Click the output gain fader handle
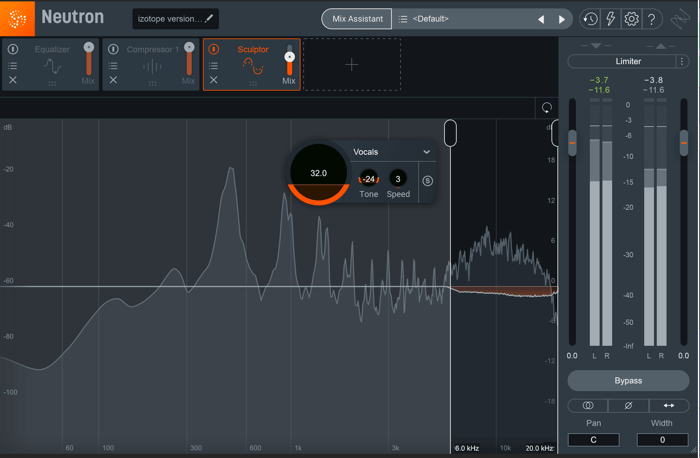The height and width of the screenshot is (458, 700). click(x=684, y=143)
